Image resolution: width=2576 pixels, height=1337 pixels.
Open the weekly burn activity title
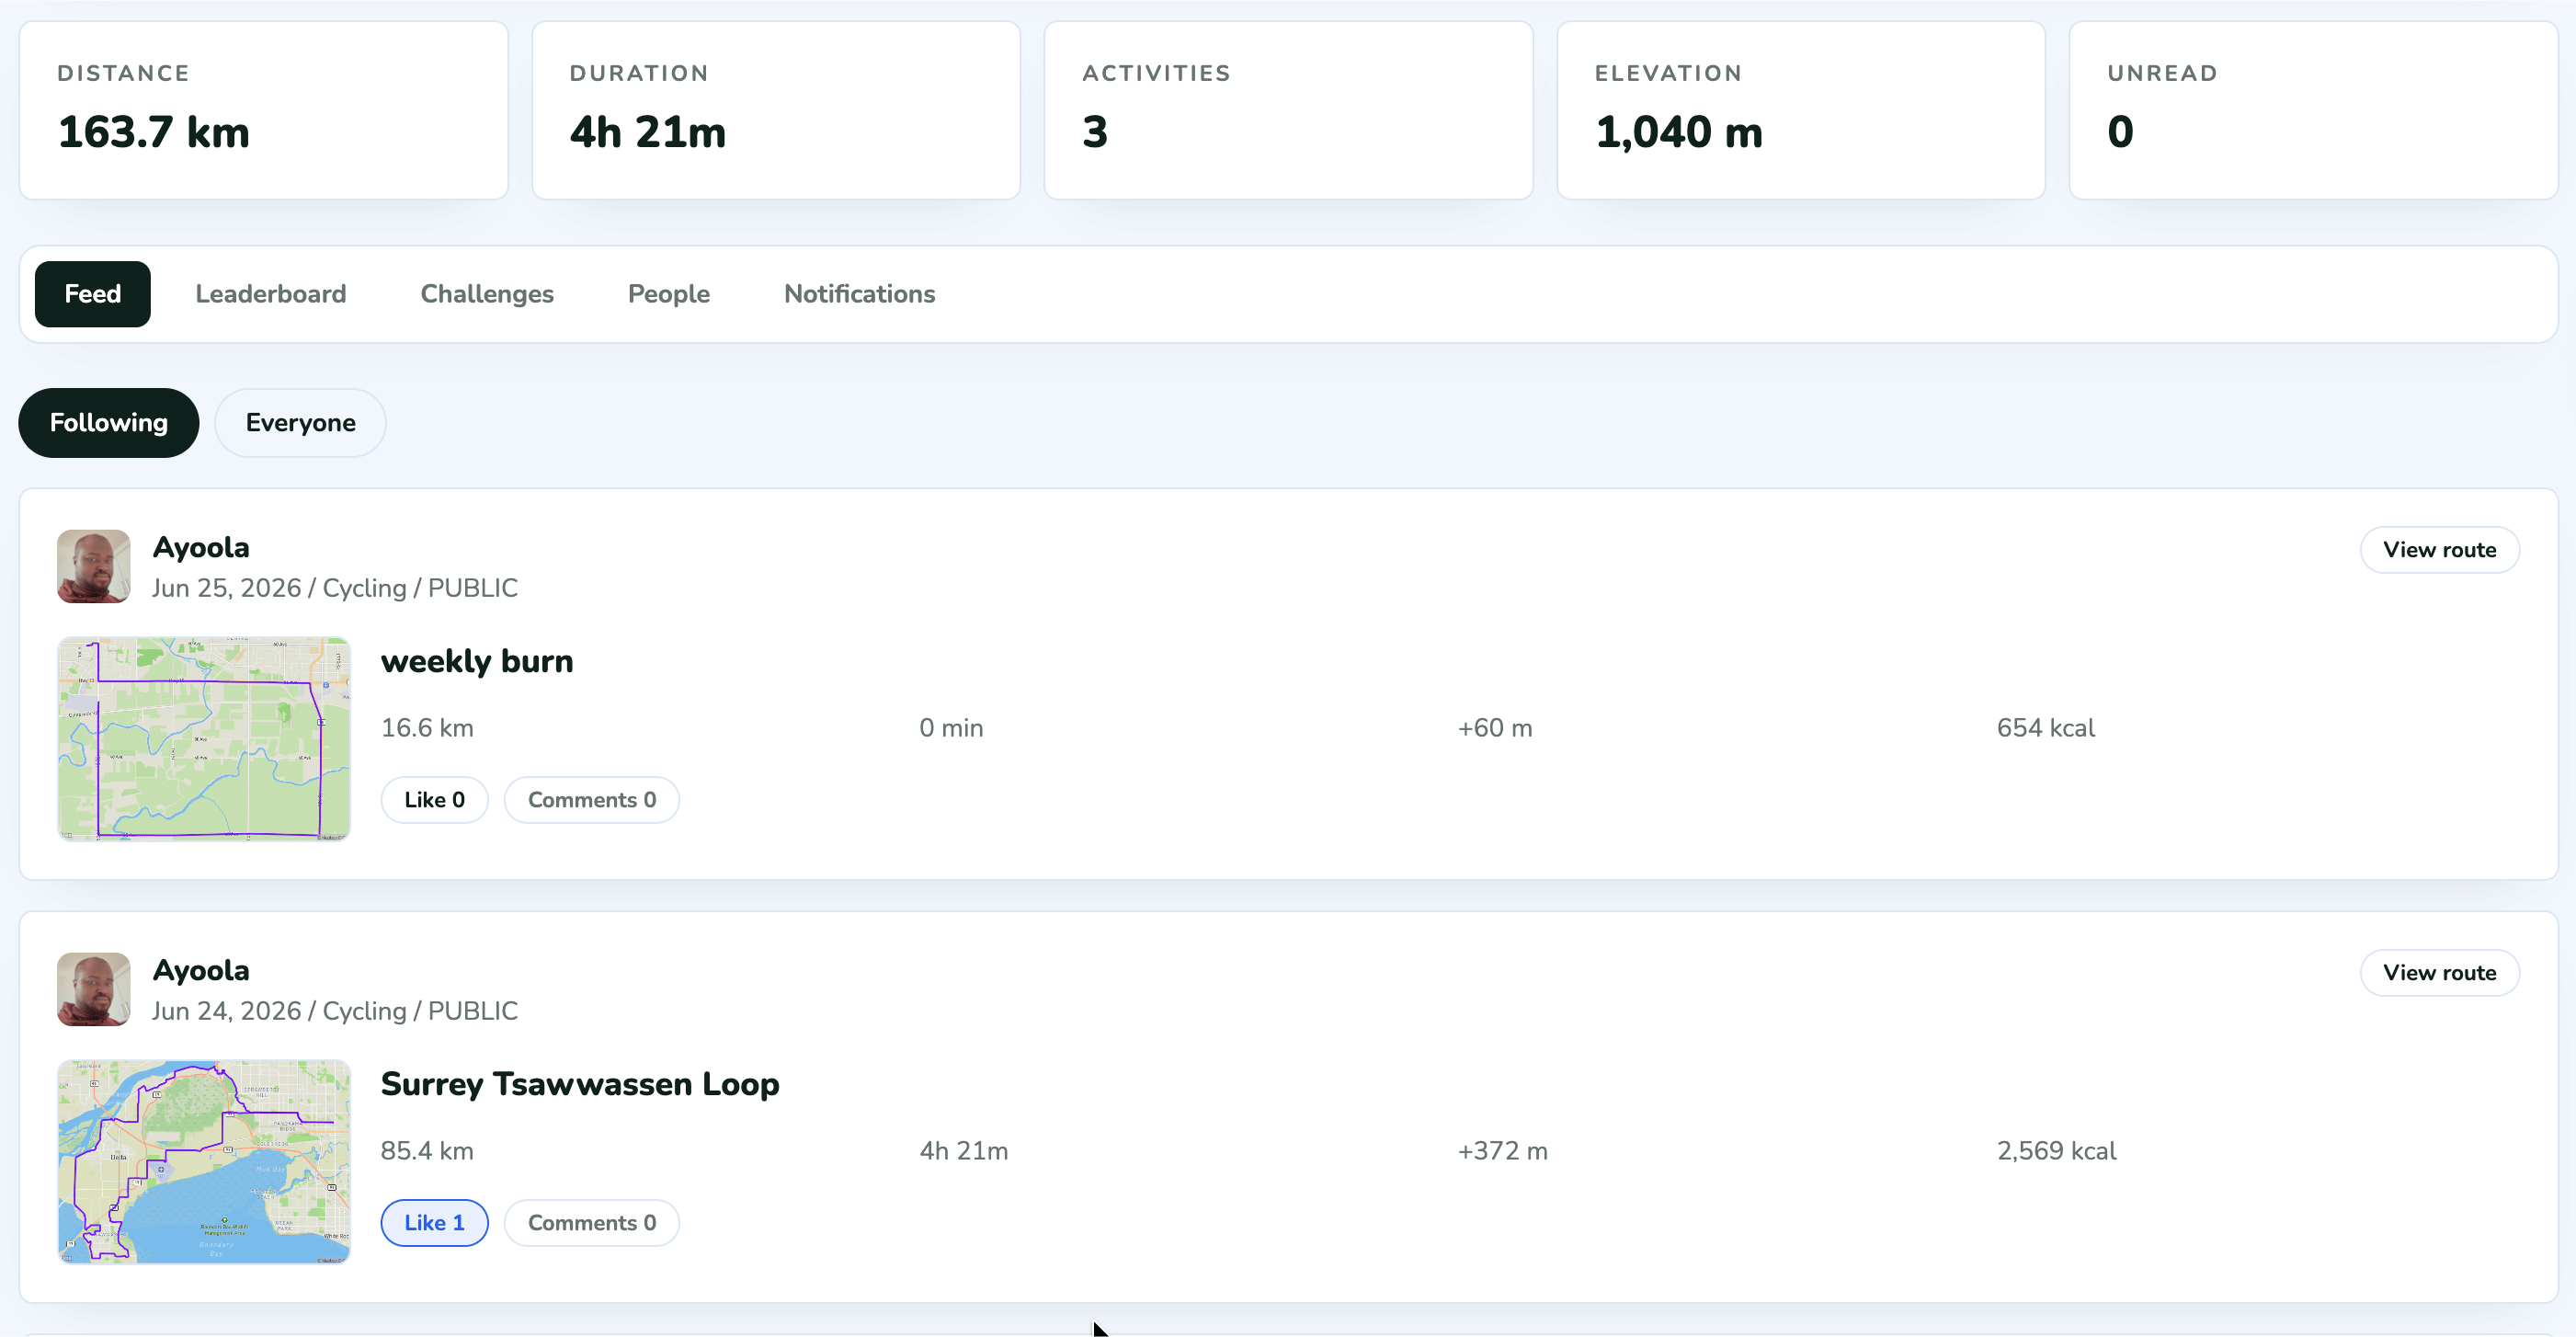tap(477, 661)
